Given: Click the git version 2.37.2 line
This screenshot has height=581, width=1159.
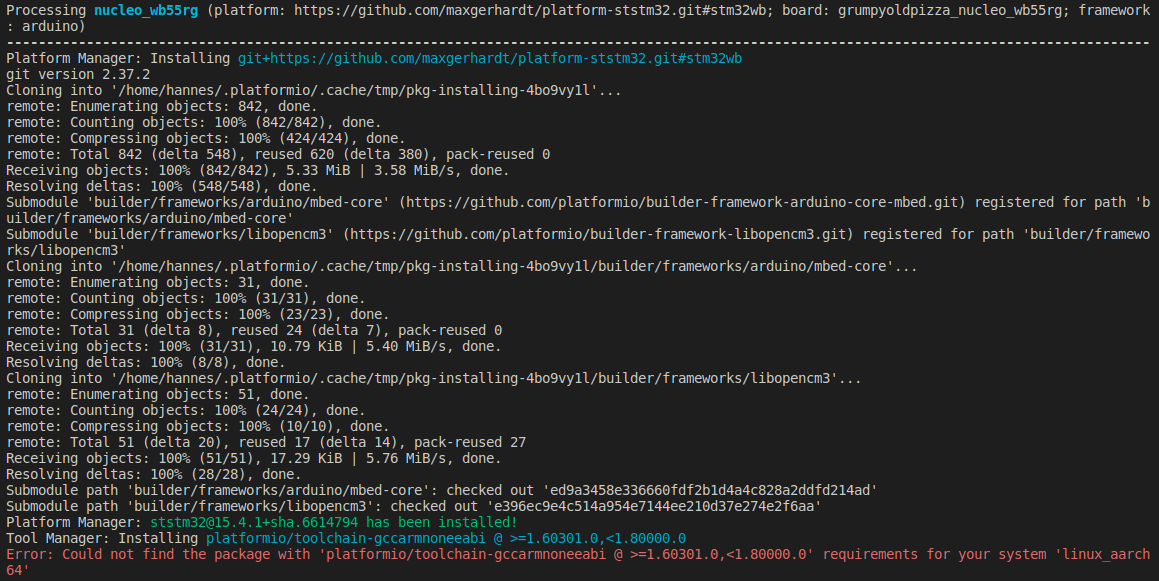Looking at the screenshot, I should (78, 75).
